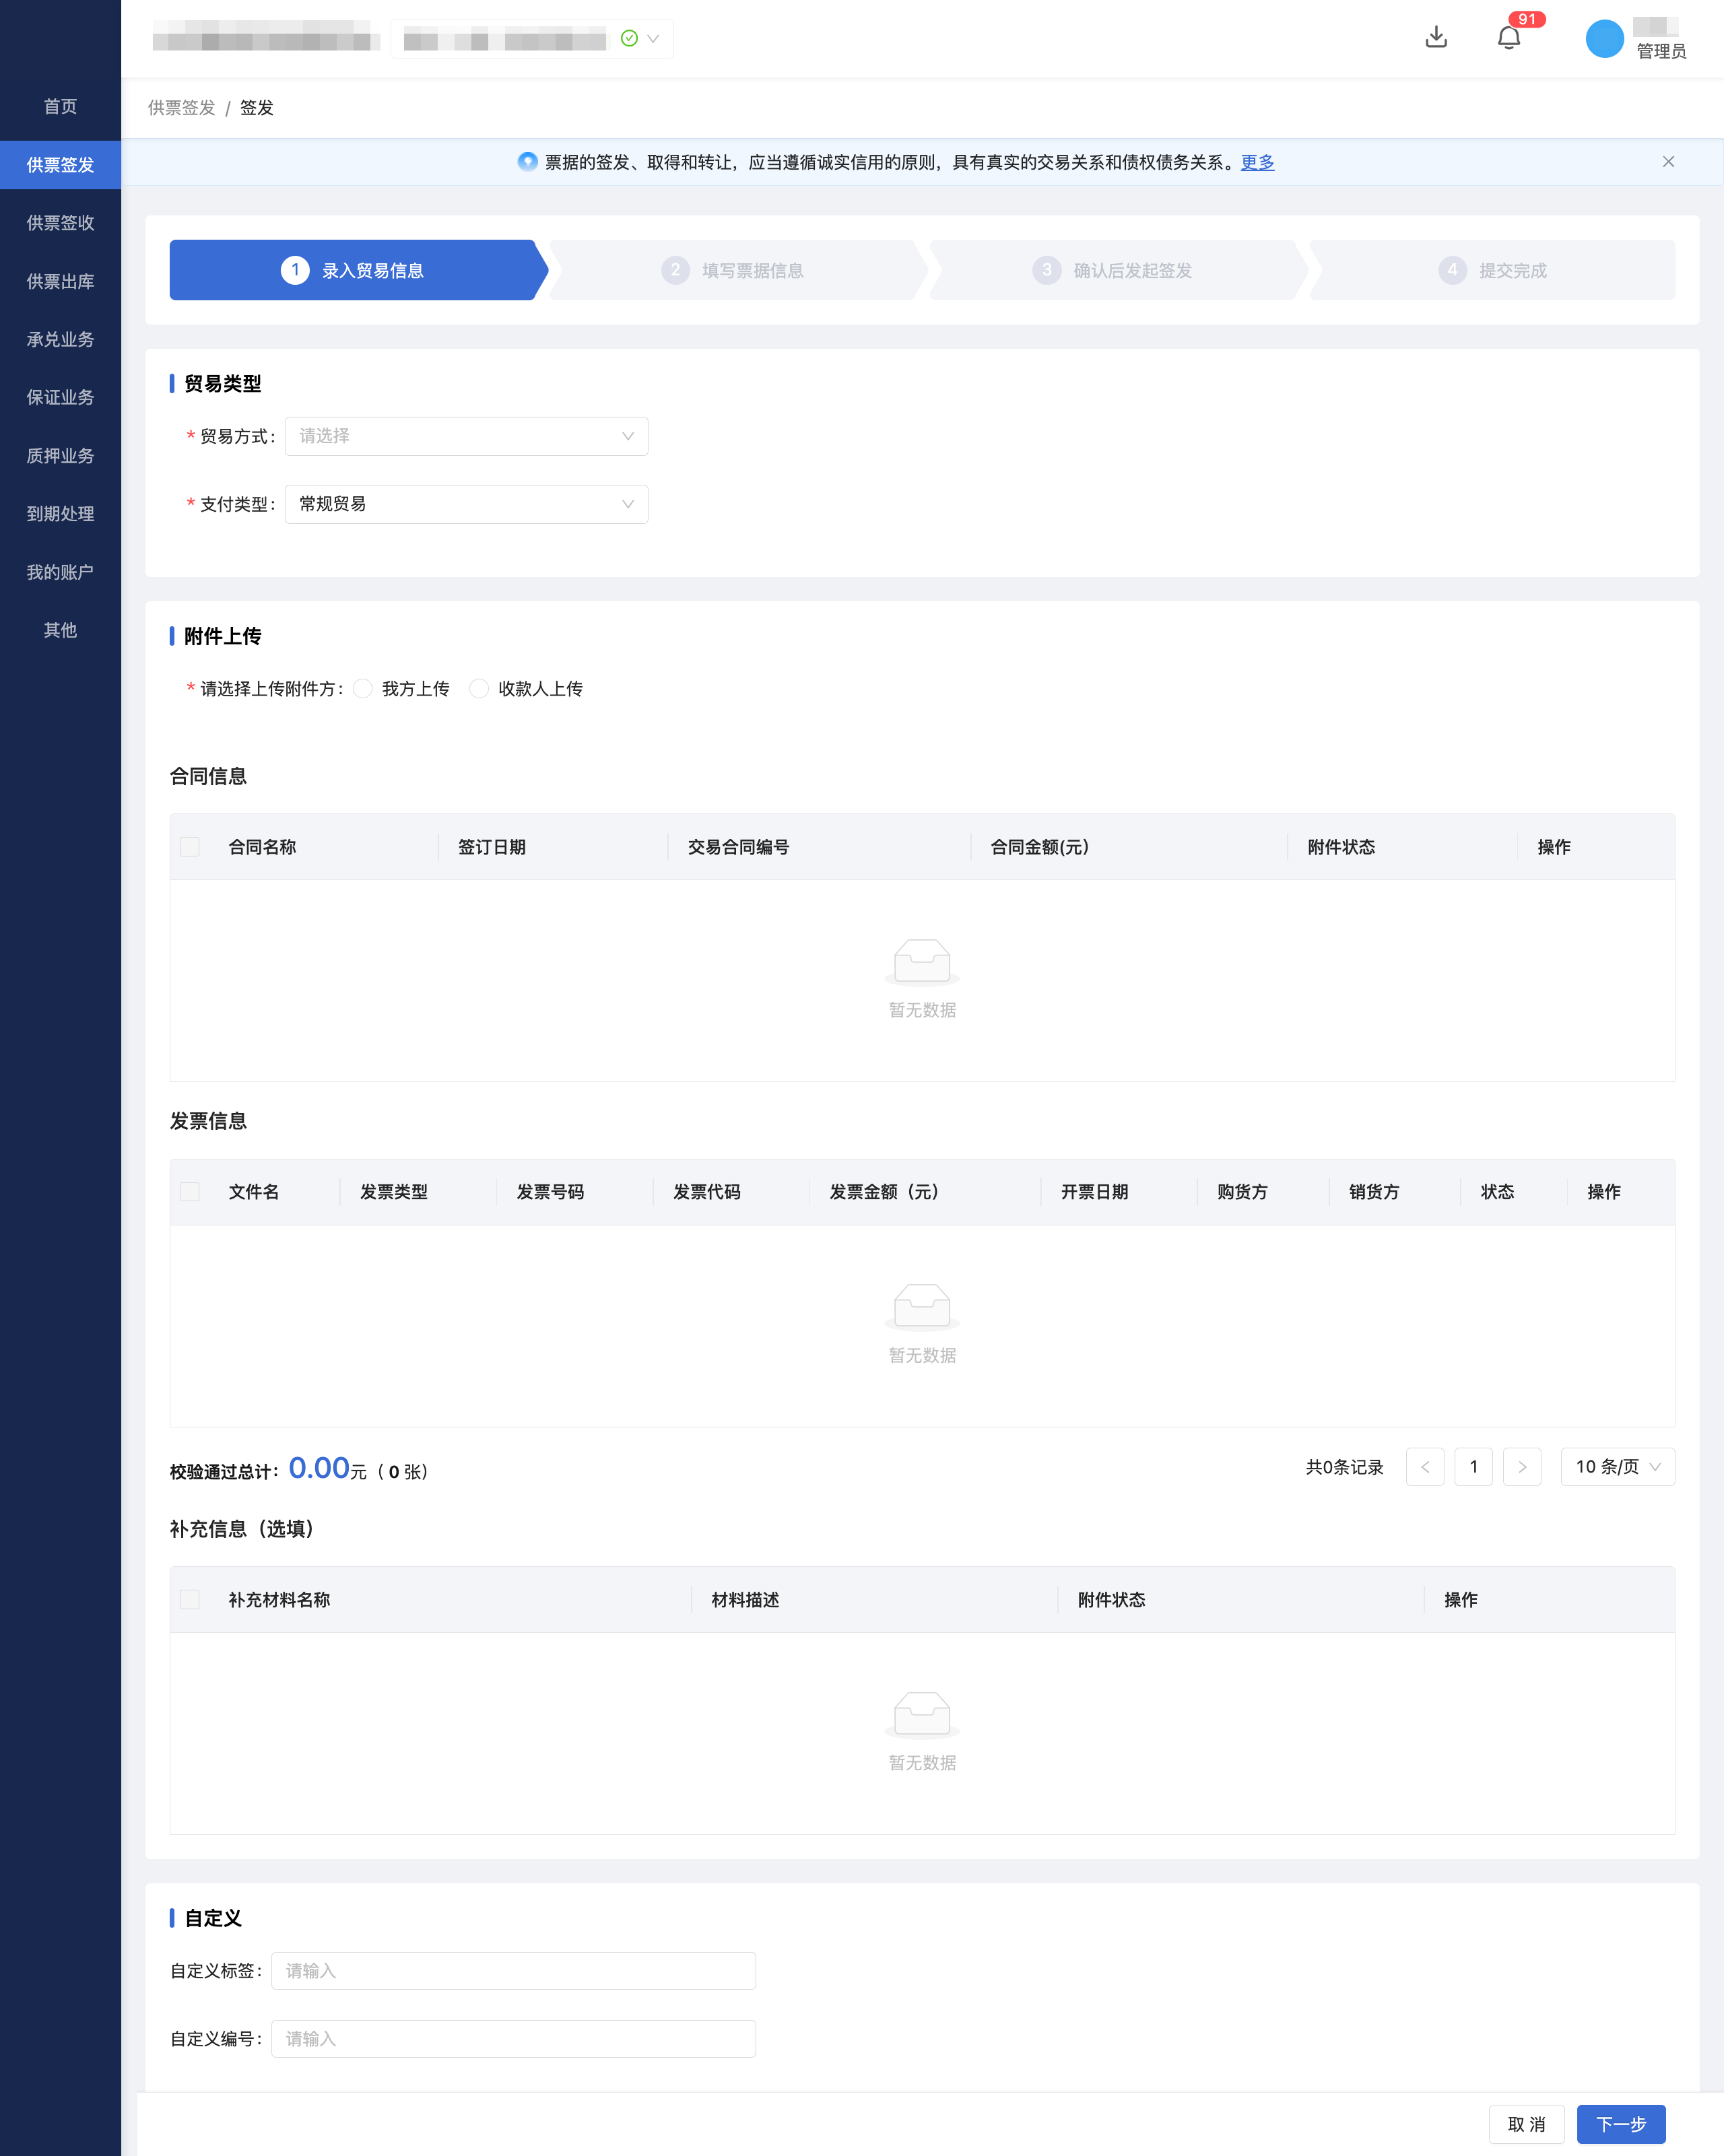Check select-all box in 合同信息 table
This screenshot has height=2156, width=1724.
[190, 847]
